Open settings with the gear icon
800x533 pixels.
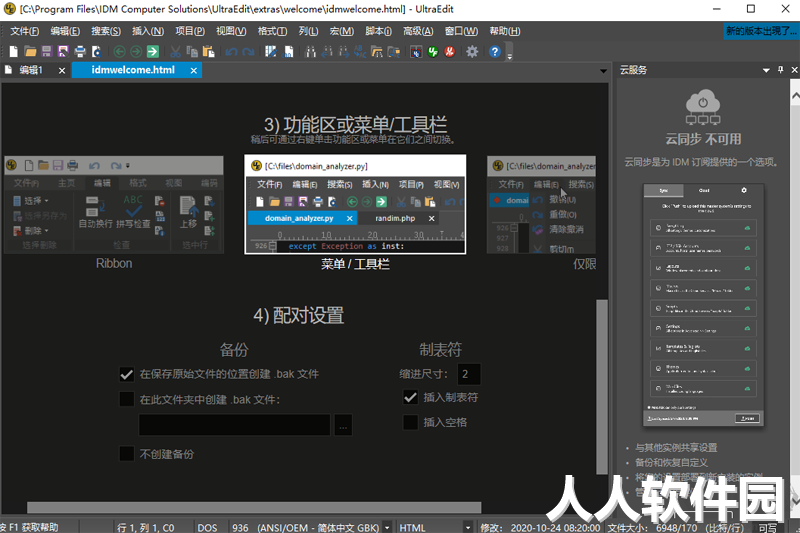(x=472, y=52)
